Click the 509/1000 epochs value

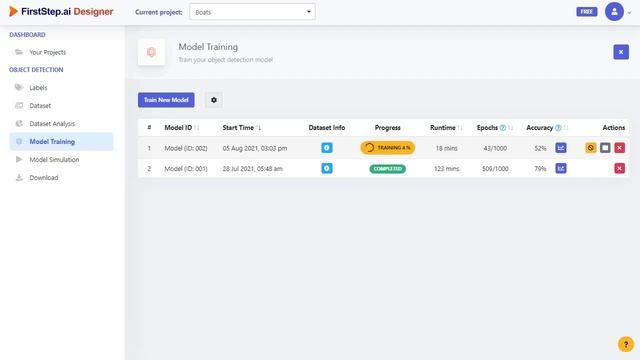pos(495,169)
